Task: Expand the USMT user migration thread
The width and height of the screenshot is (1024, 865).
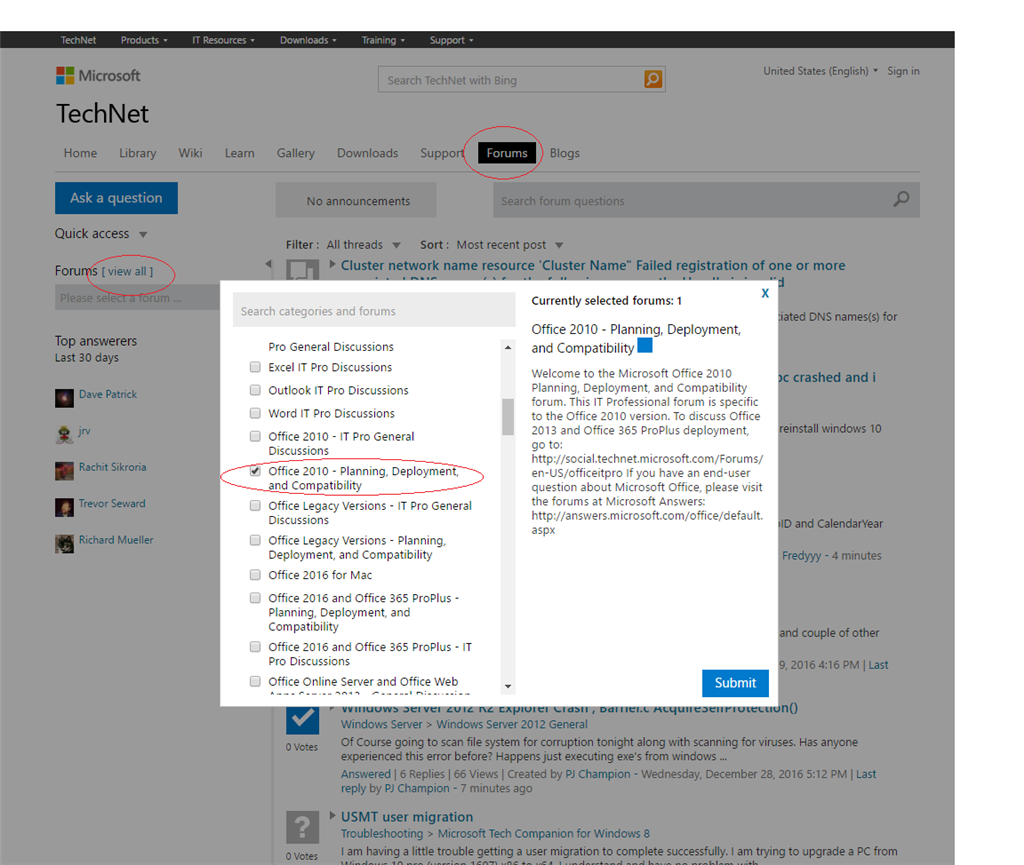Action: pos(332,815)
